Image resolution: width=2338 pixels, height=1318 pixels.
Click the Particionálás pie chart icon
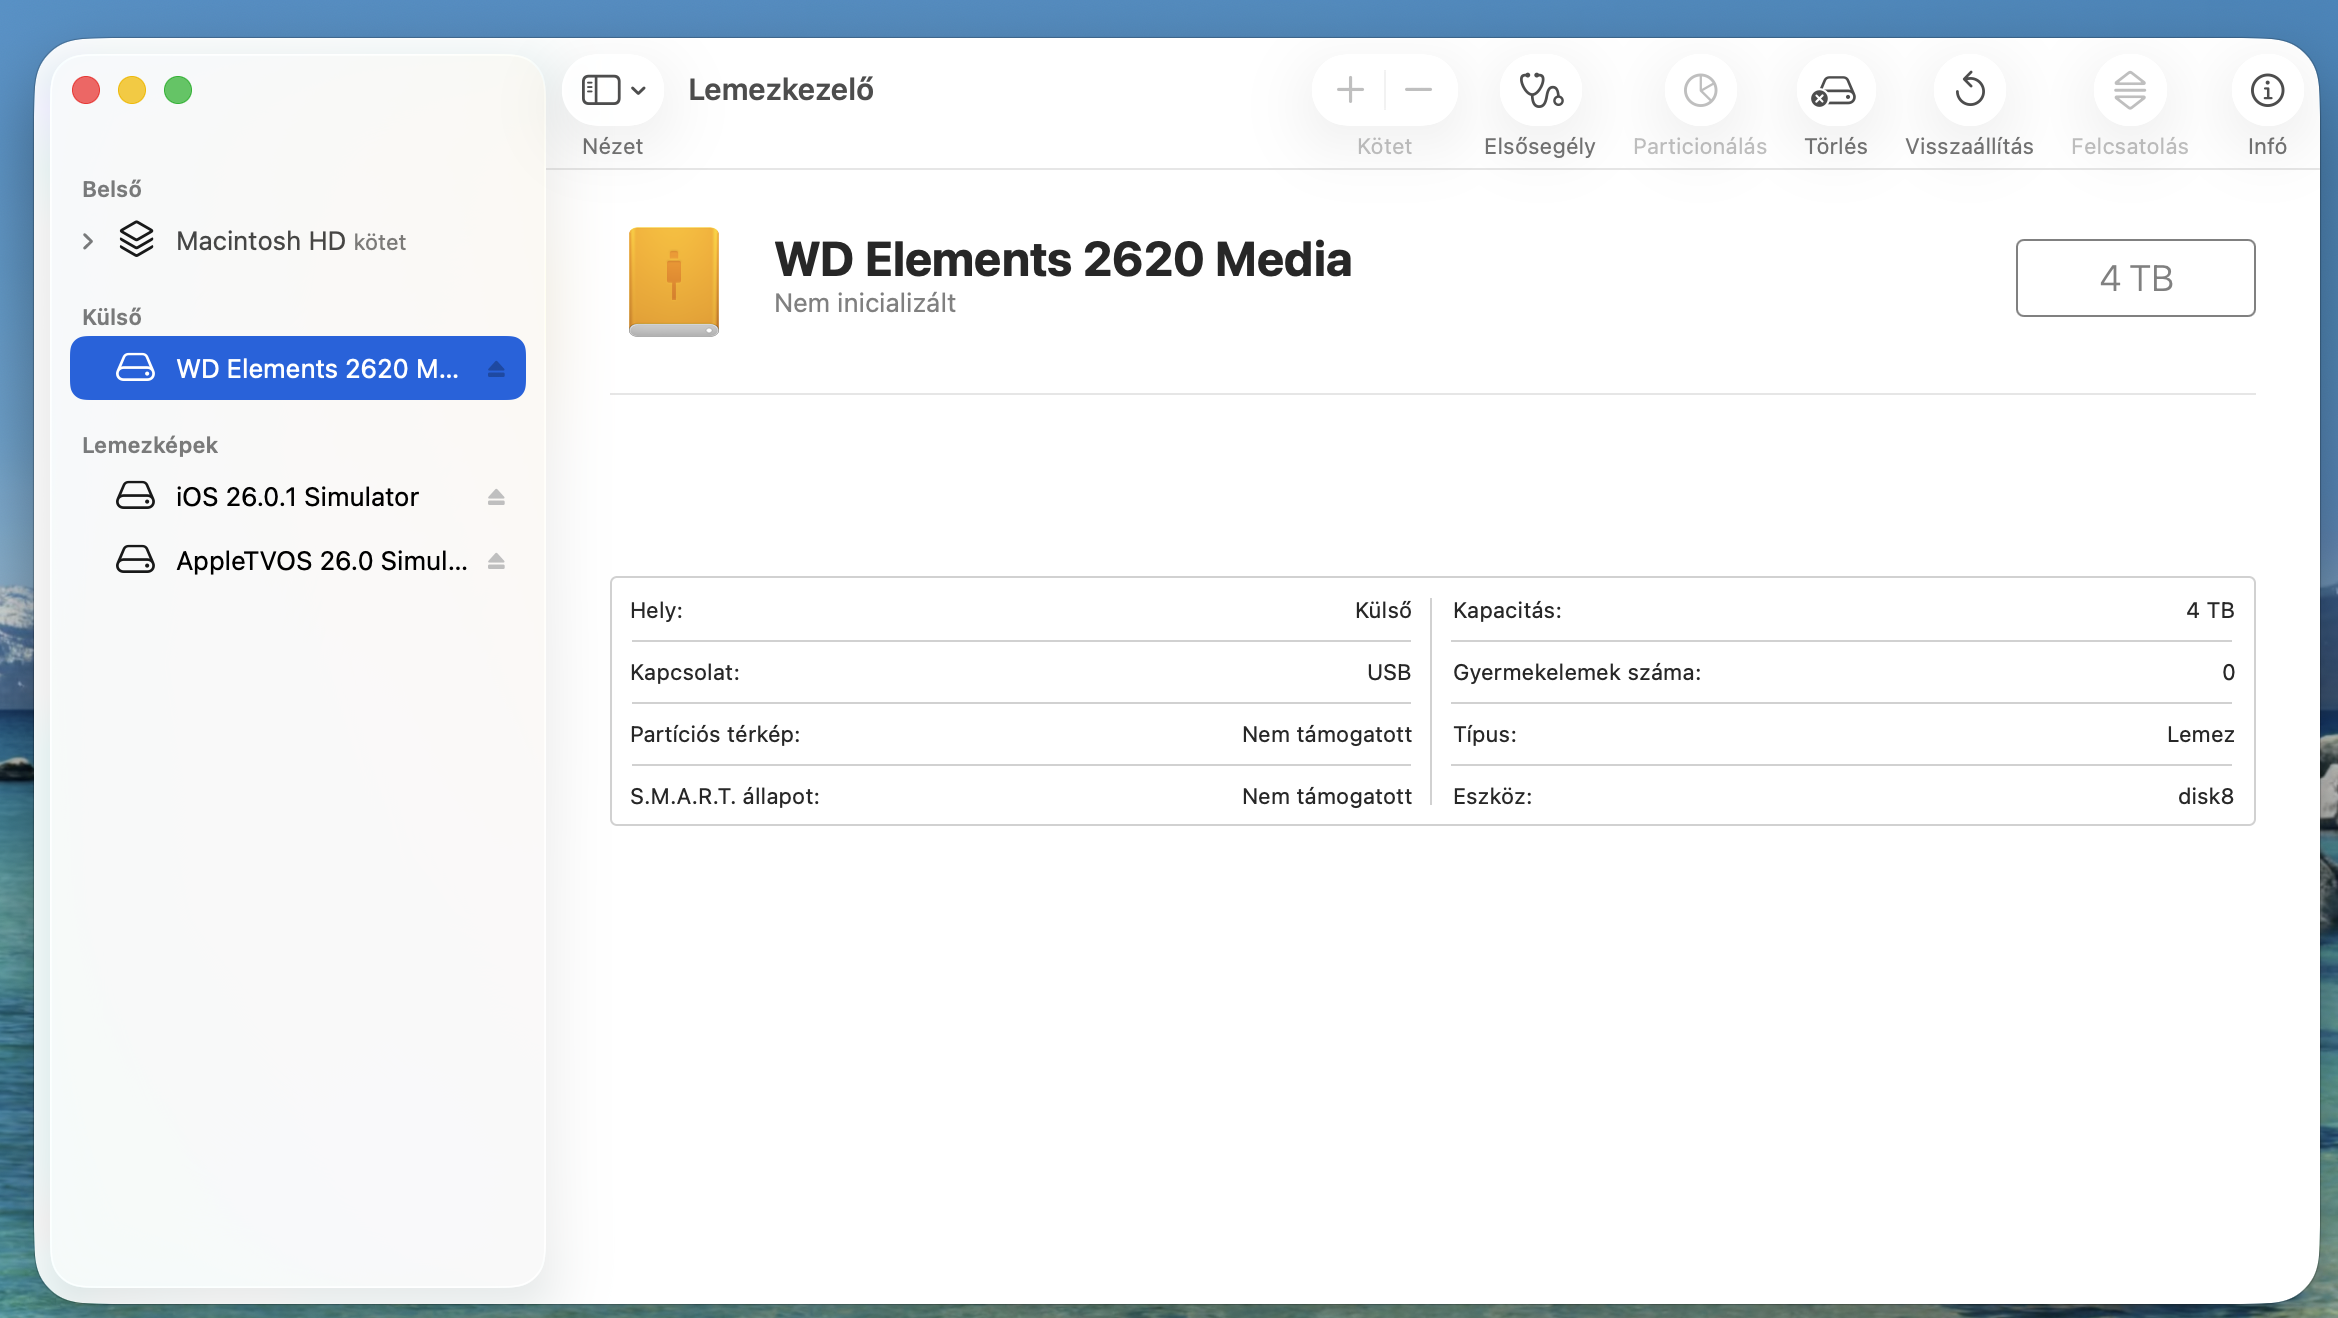[x=1699, y=90]
